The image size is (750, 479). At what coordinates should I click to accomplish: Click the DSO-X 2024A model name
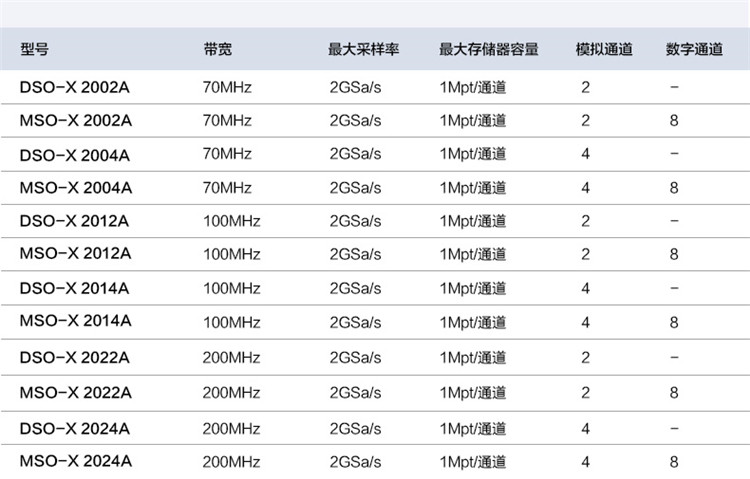75,429
